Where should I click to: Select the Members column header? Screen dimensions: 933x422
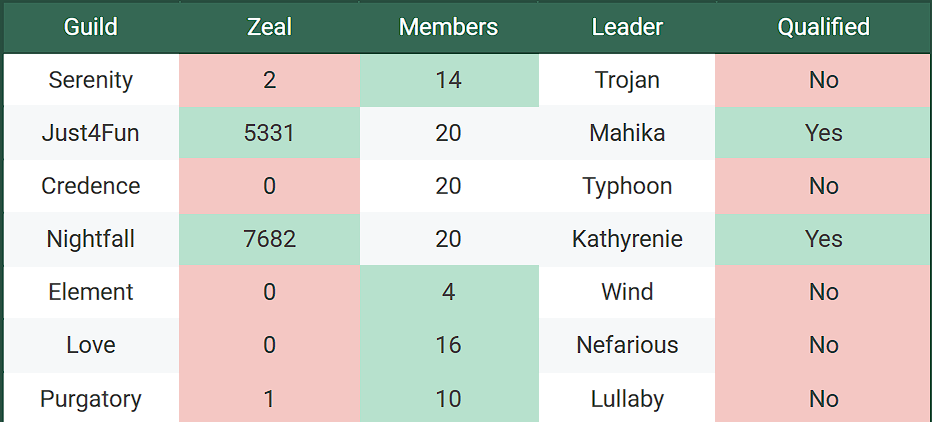[x=449, y=27]
